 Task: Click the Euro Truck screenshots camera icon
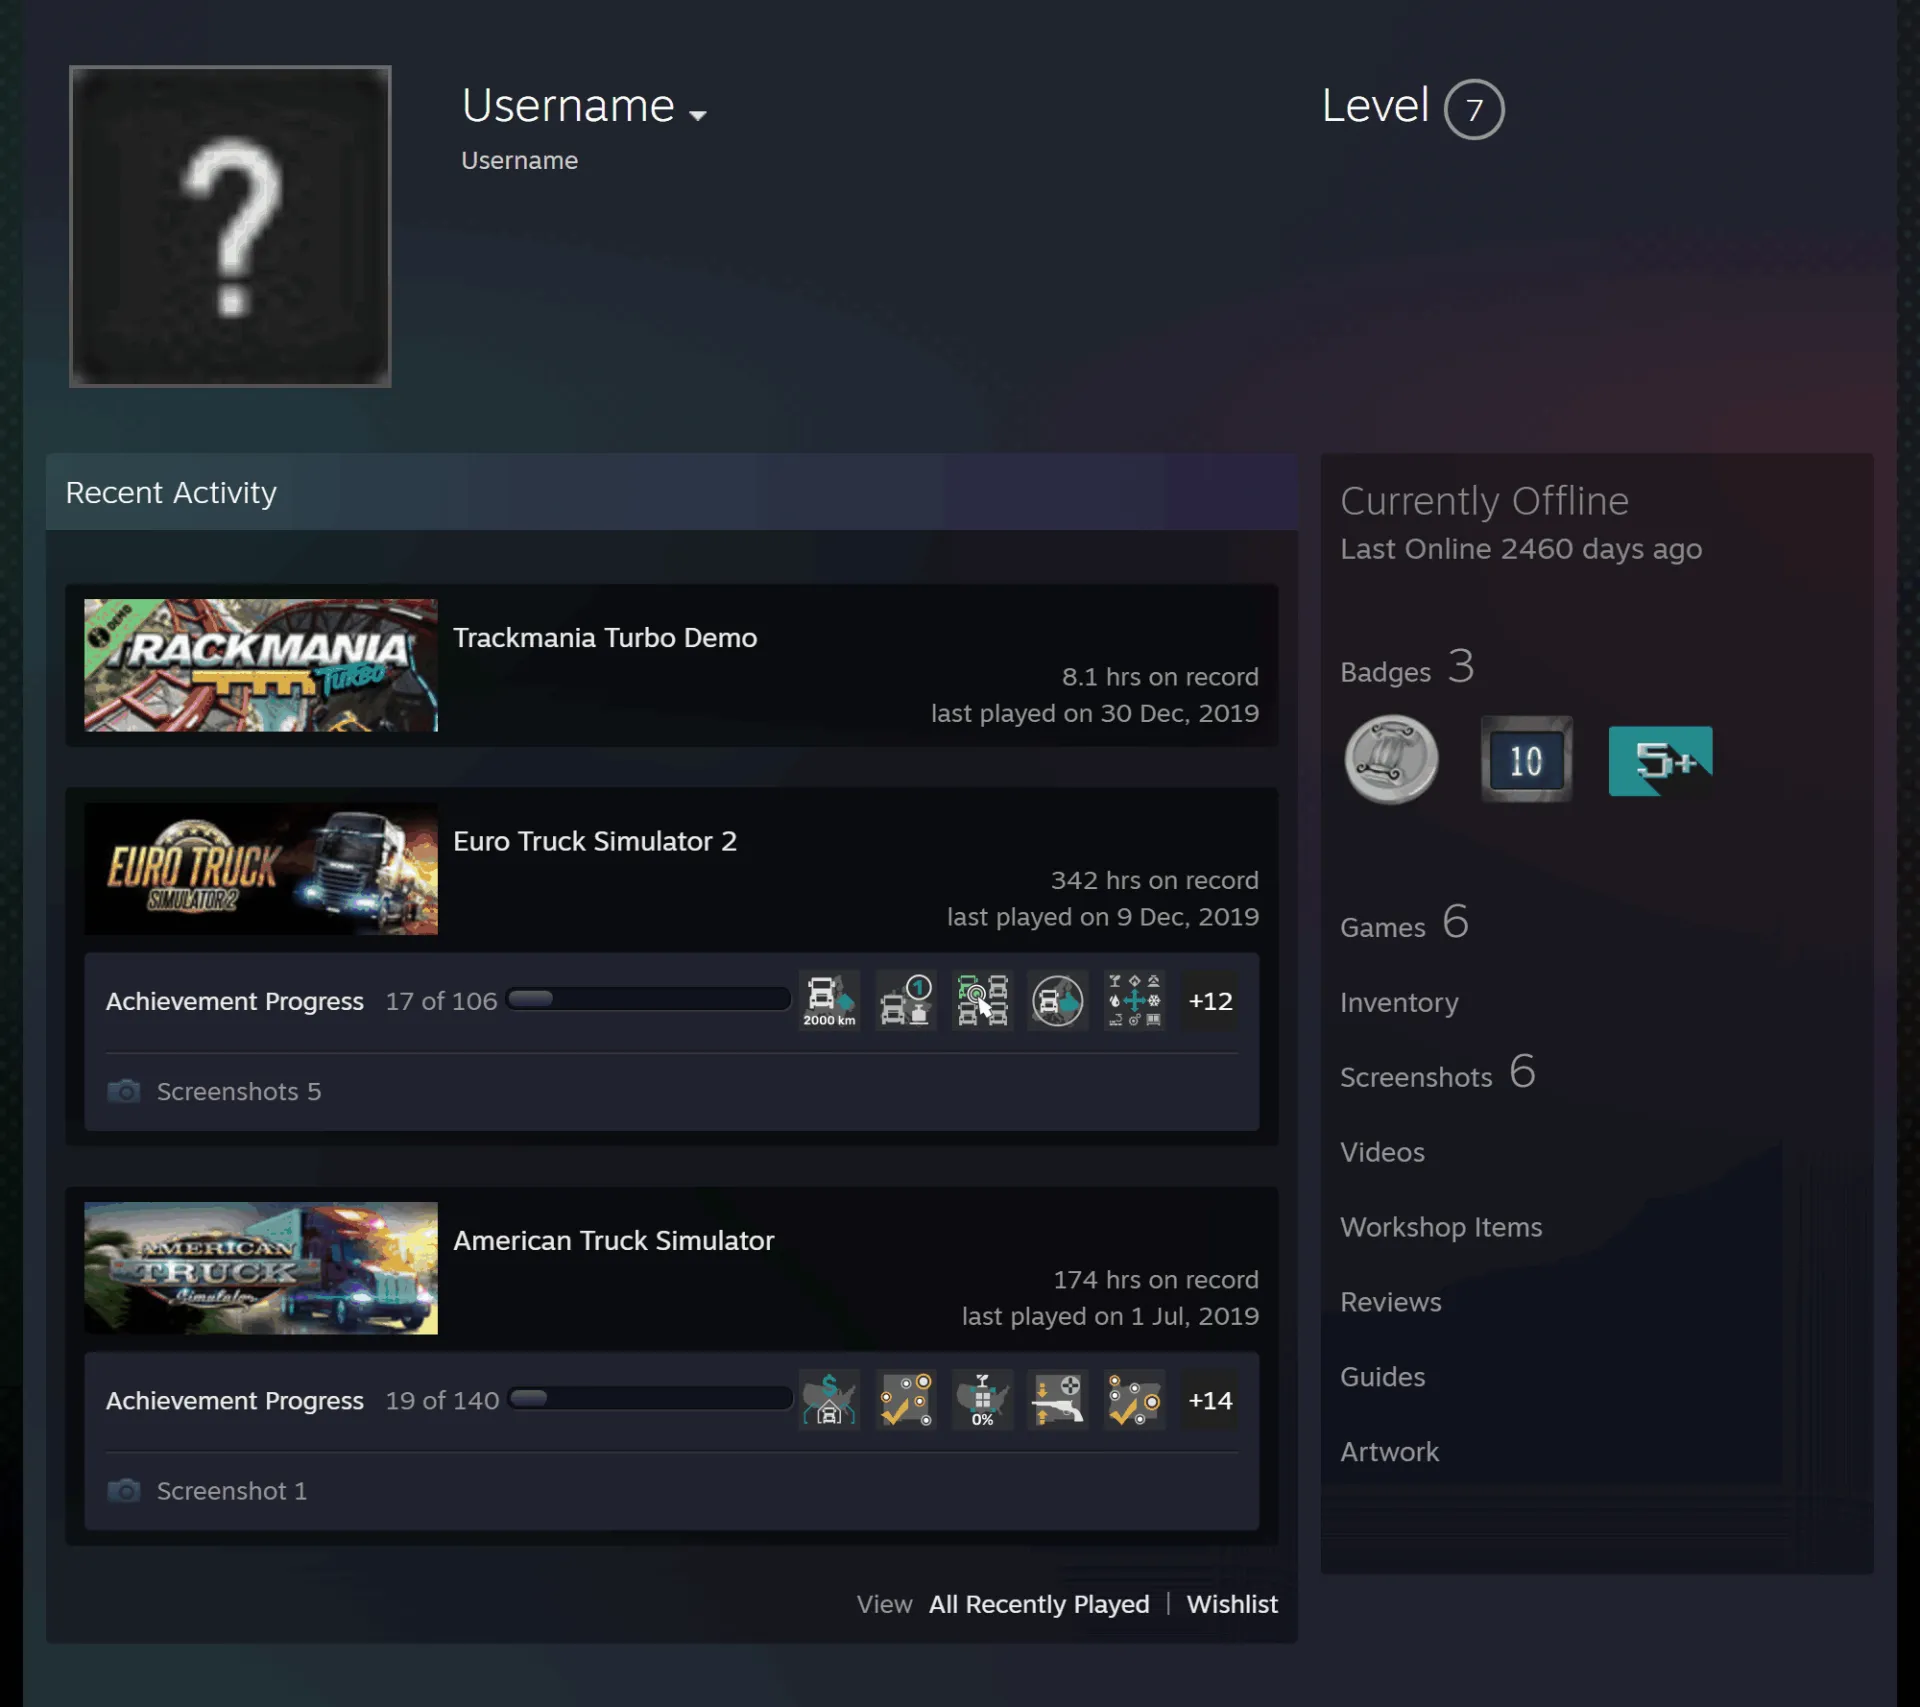124,1091
